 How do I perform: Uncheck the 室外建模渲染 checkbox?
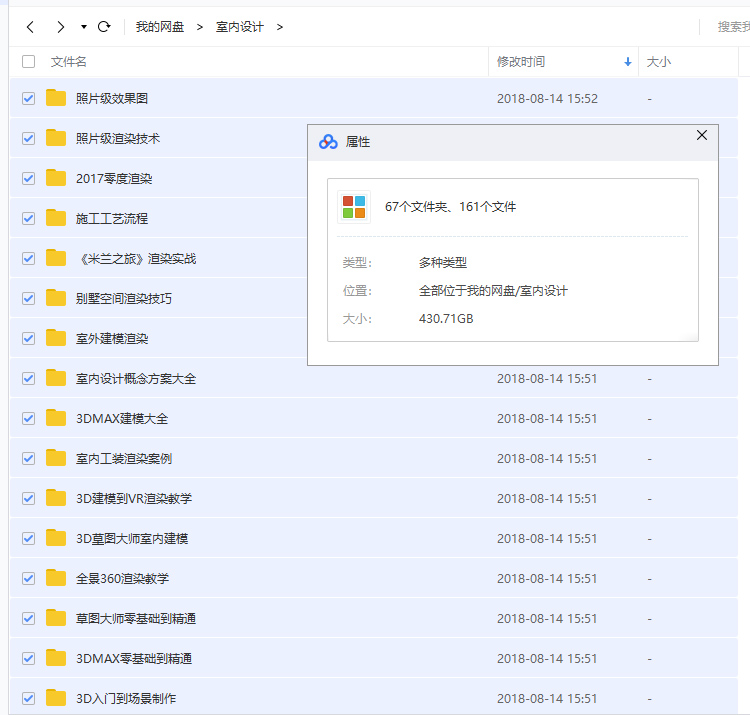click(28, 339)
